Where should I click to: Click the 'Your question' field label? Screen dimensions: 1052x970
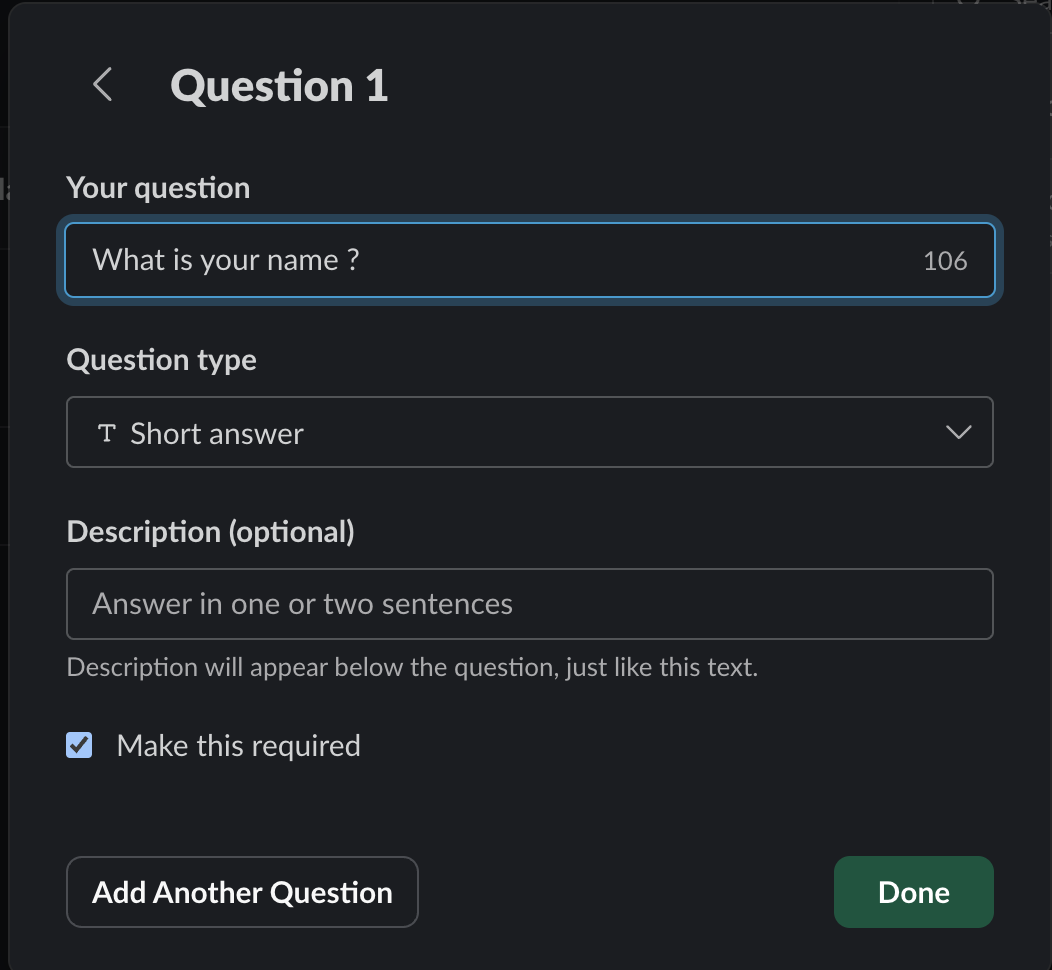click(158, 188)
